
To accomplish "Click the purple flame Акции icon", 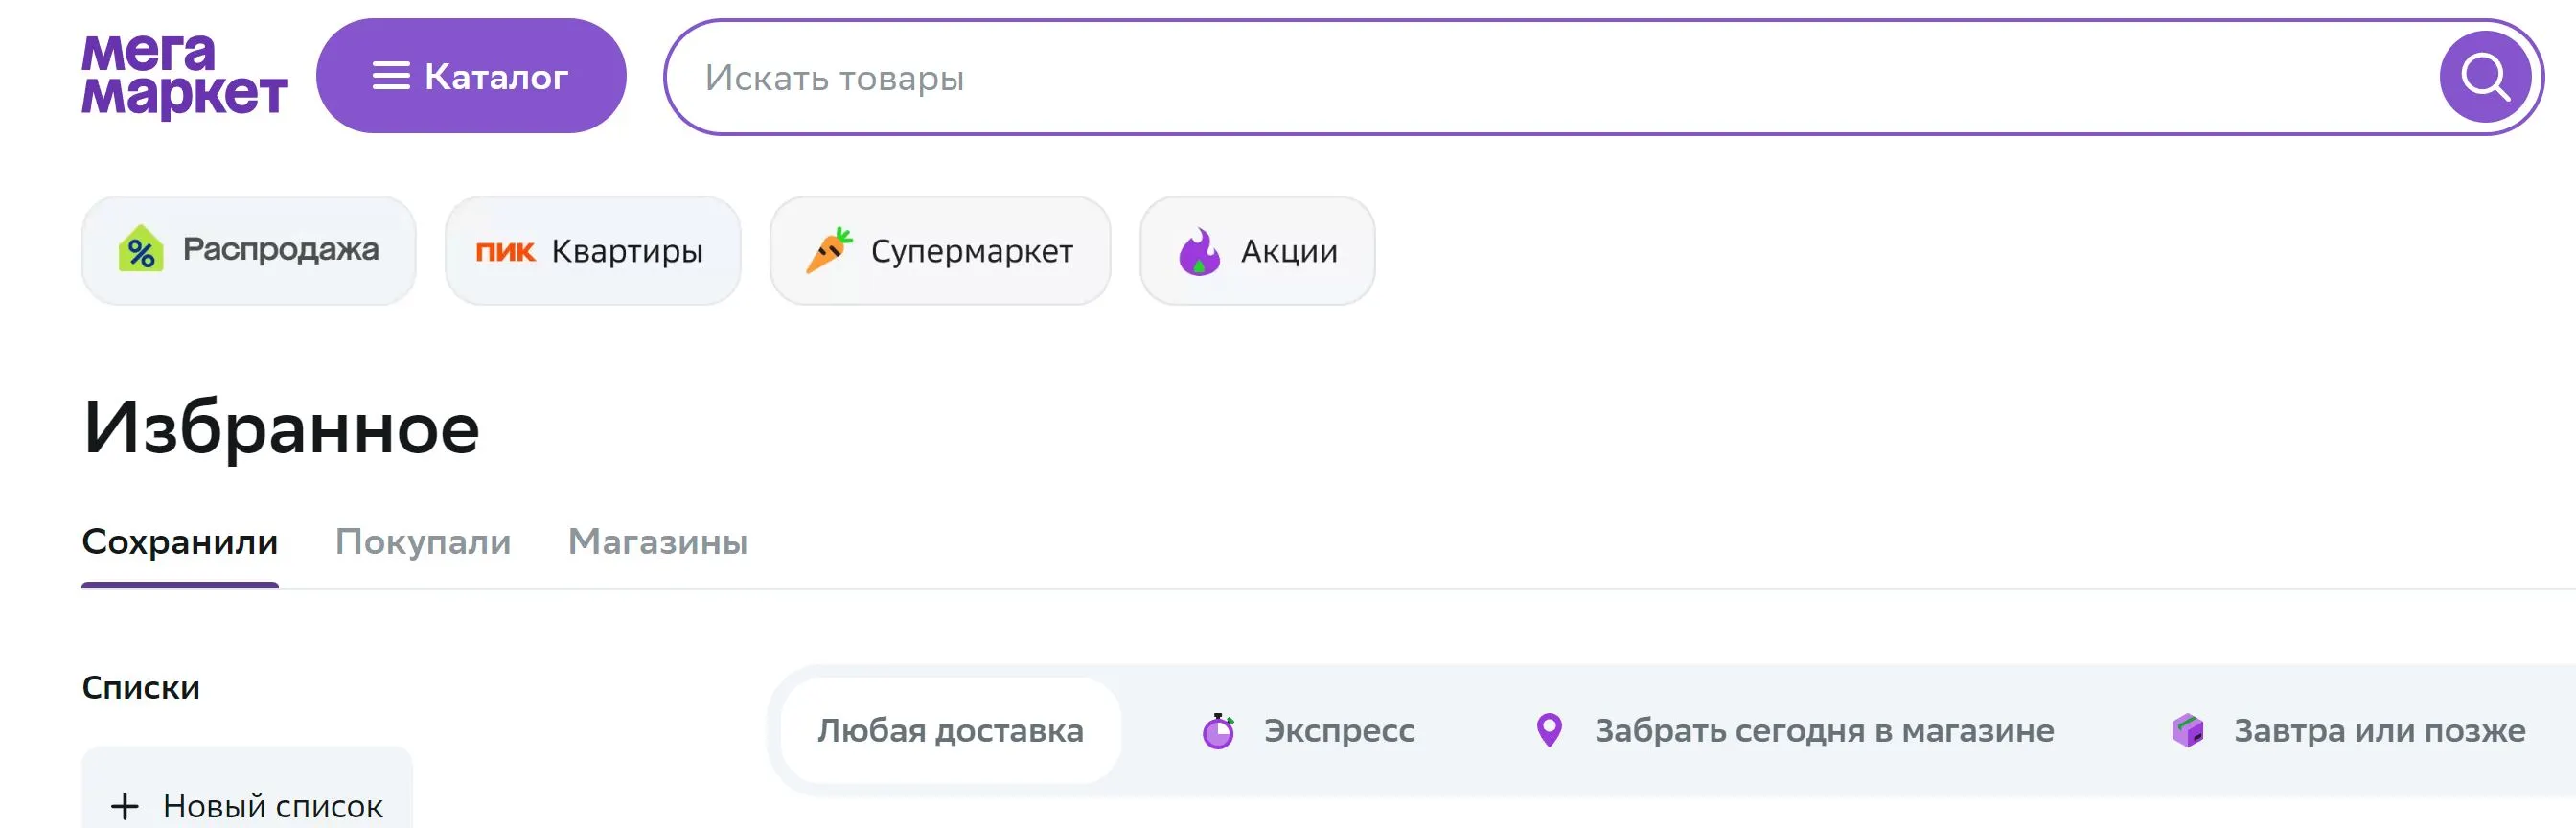I will point(1199,251).
